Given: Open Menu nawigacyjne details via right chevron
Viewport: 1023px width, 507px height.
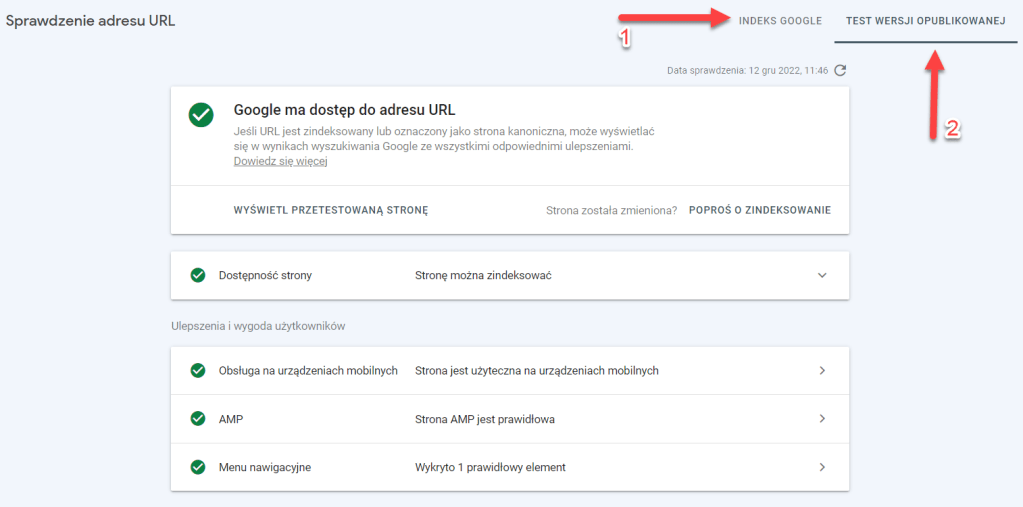Looking at the screenshot, I should point(822,467).
